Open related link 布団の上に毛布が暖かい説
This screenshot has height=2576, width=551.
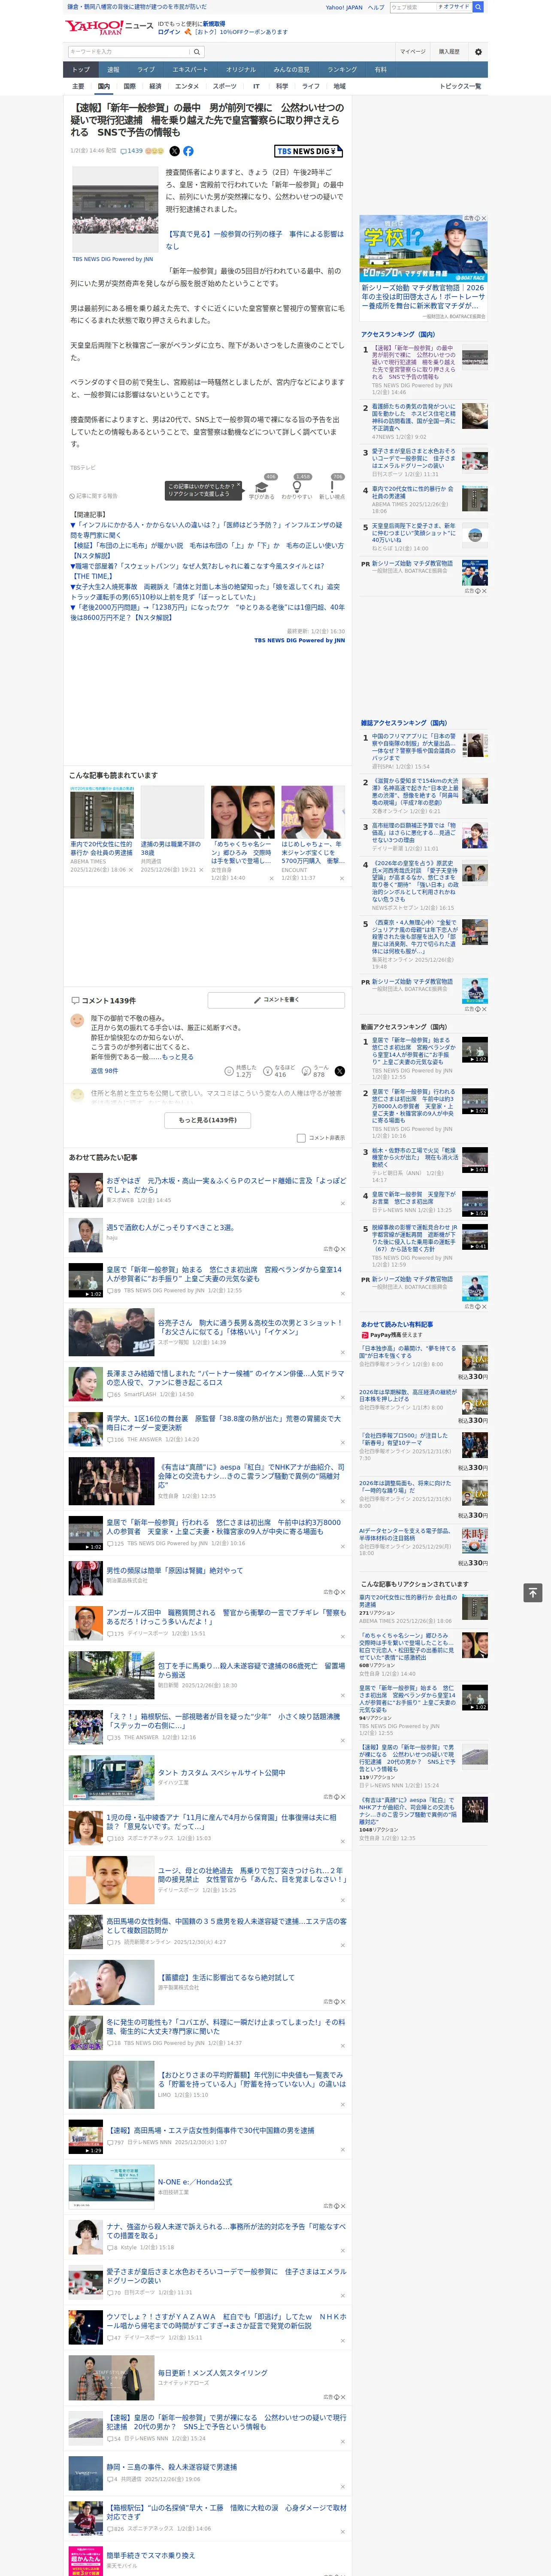(206, 551)
